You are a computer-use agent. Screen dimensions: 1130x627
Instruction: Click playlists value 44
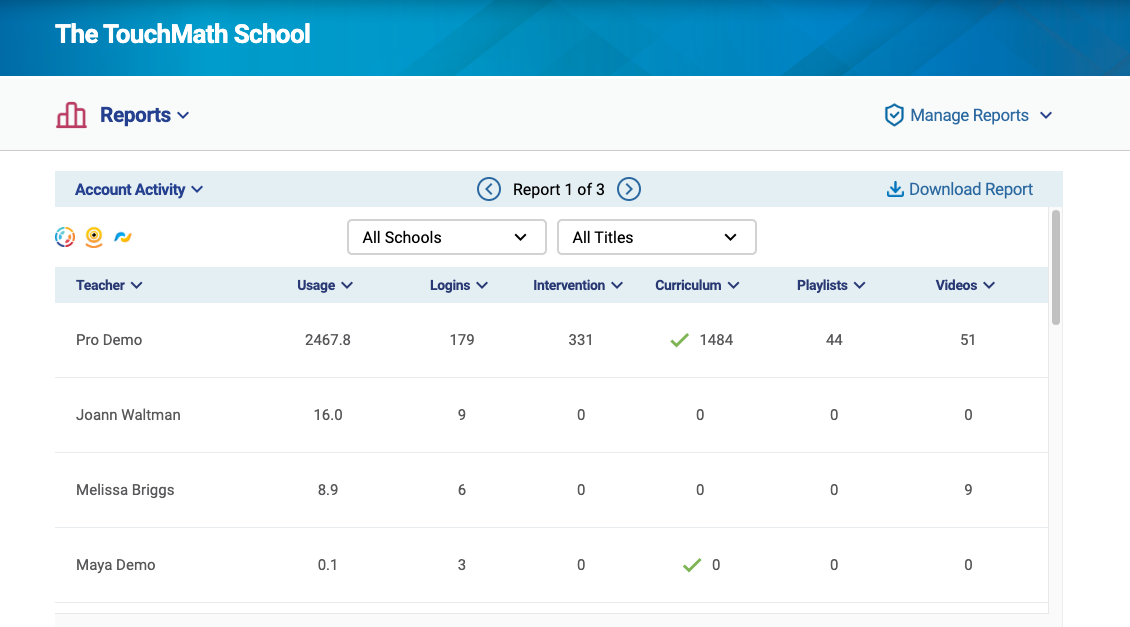click(834, 340)
